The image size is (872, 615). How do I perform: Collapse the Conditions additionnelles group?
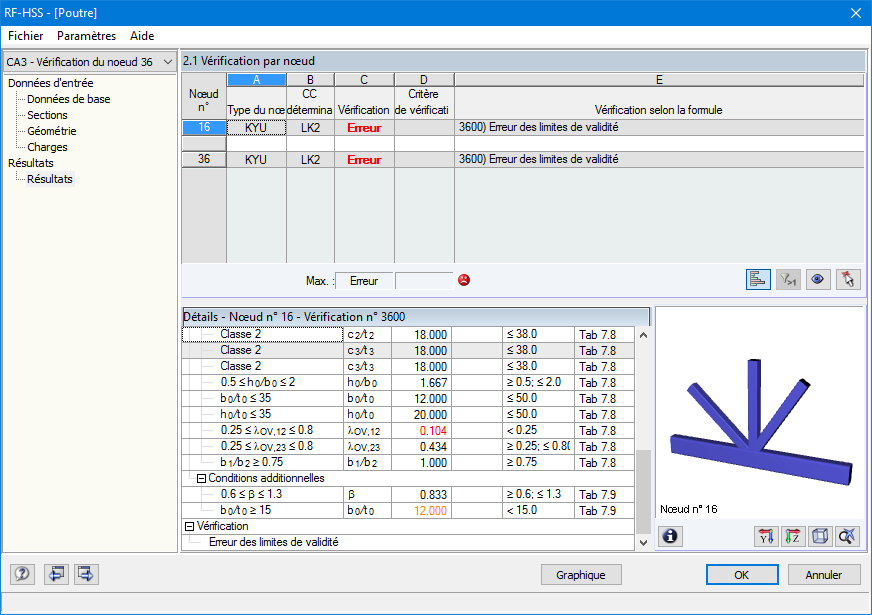click(201, 478)
